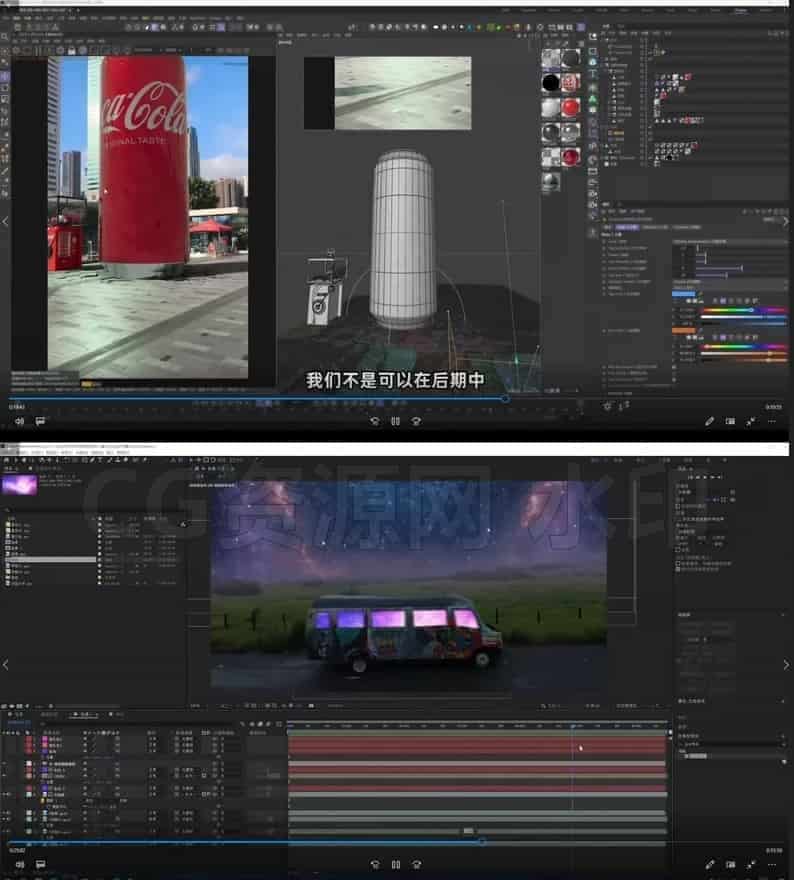Mute volume in the bottom video player
This screenshot has width=794, height=880.
(20, 864)
